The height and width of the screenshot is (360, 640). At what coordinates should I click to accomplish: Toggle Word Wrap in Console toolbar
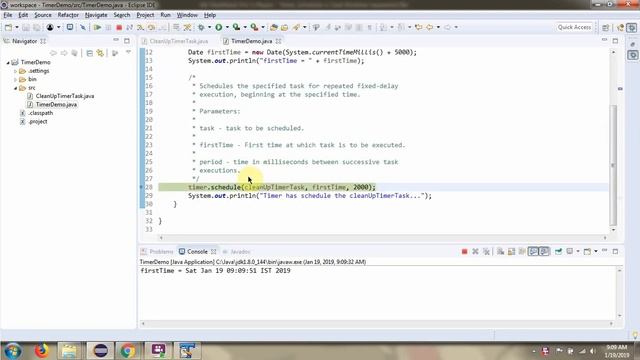522,251
